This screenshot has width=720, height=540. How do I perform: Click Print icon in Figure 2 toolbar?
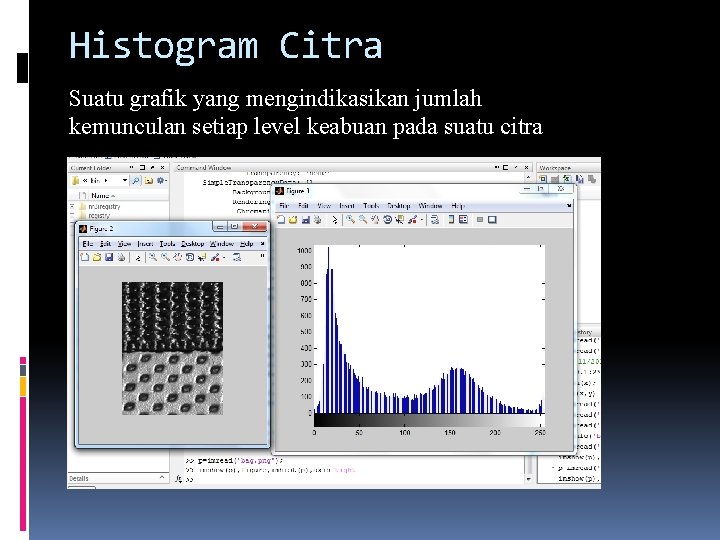click(121, 258)
